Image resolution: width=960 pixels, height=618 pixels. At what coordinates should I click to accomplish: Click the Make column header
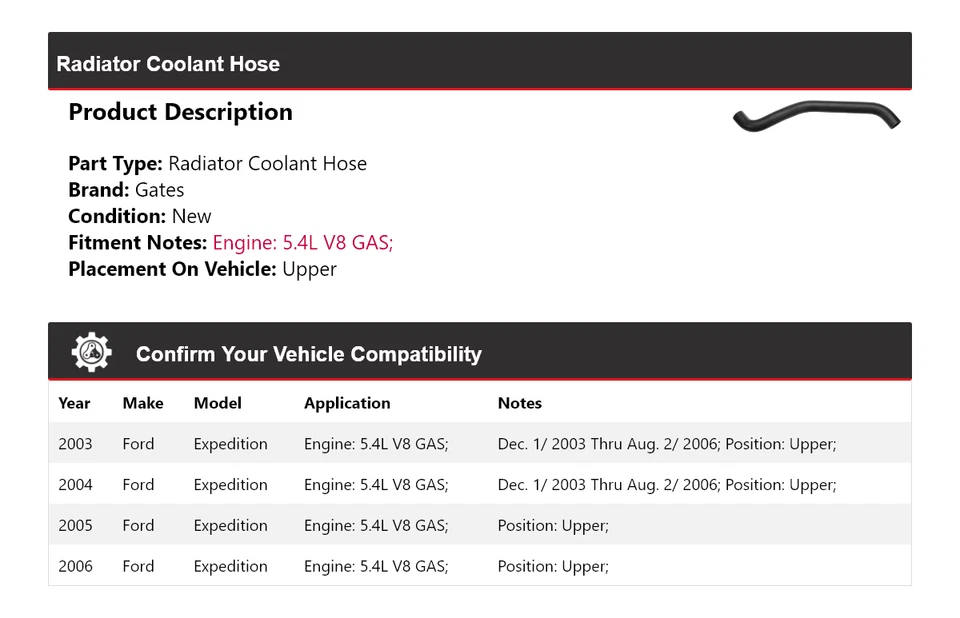[143, 403]
